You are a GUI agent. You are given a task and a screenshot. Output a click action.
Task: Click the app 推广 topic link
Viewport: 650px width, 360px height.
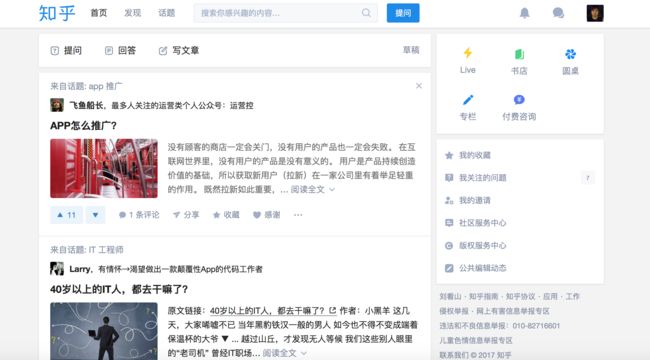[x=105, y=86]
